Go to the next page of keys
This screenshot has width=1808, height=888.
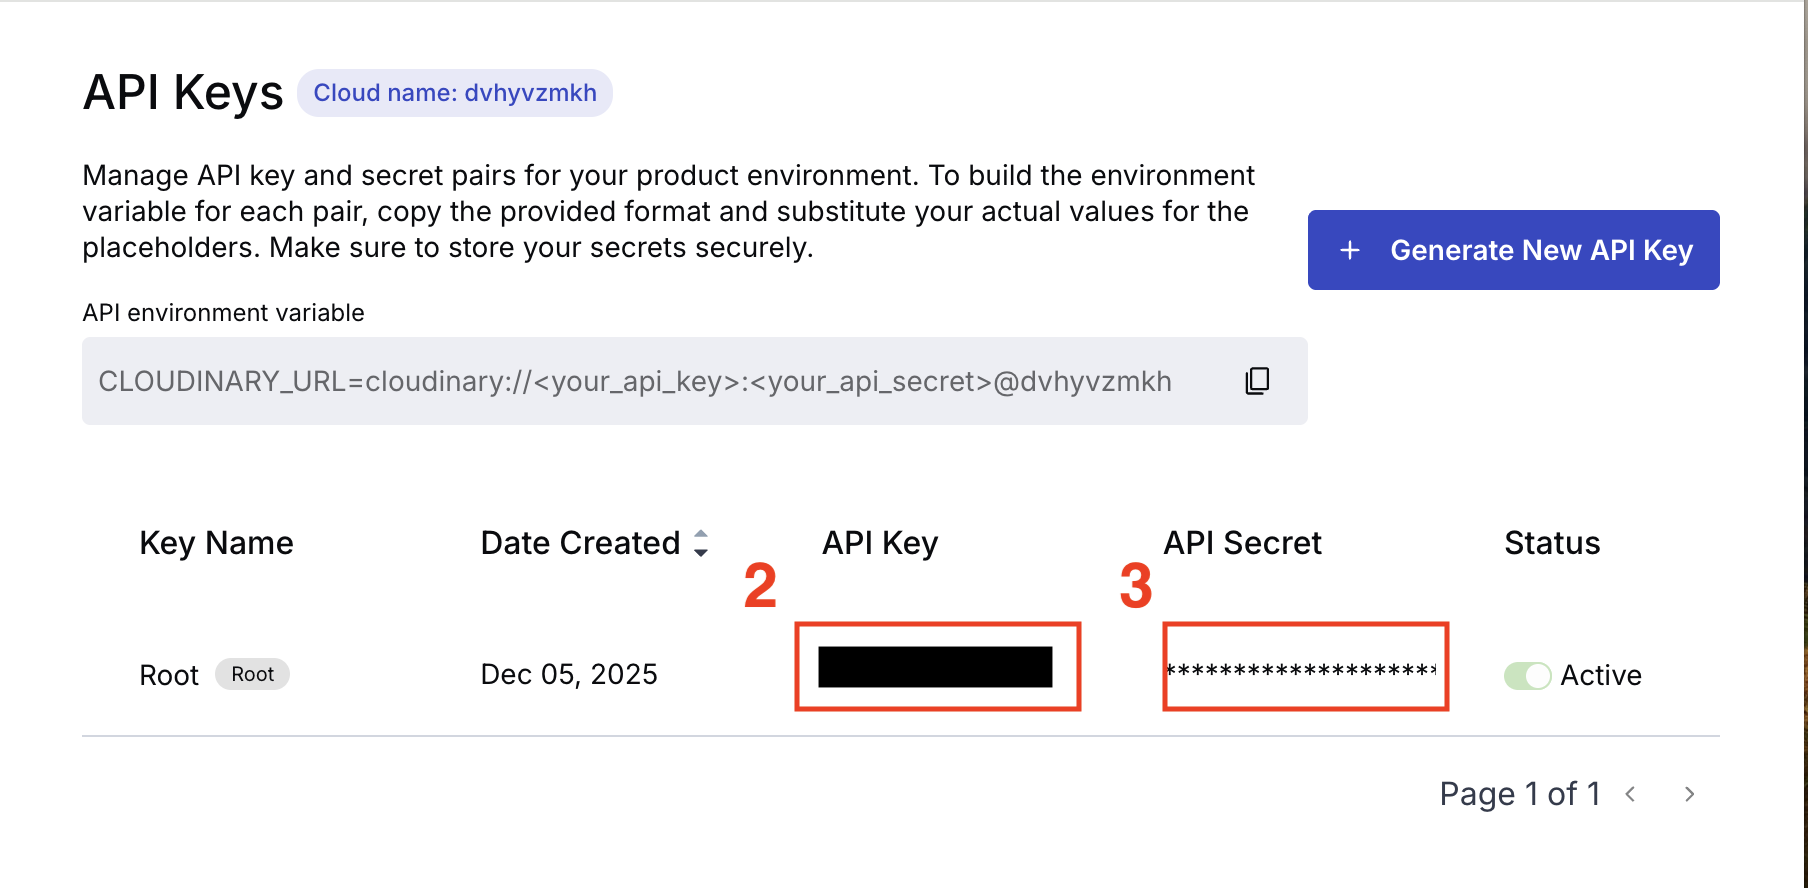coord(1689,794)
